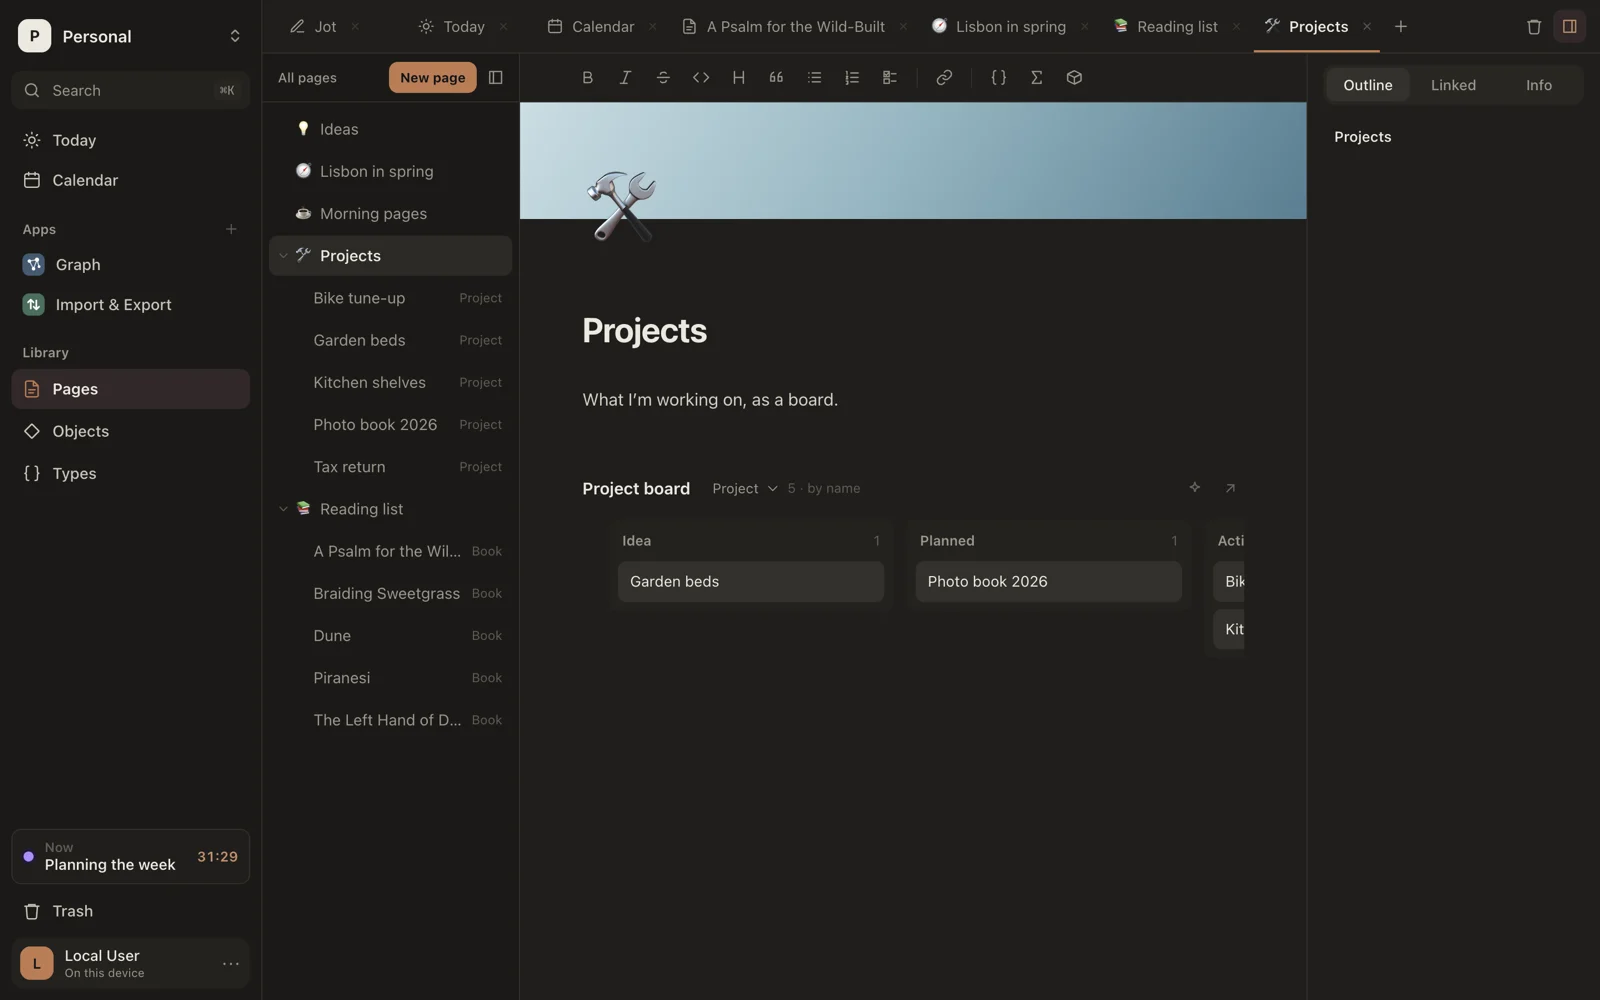Image resolution: width=1600 pixels, height=1000 pixels.
Task: Click the New page button
Action: [432, 78]
